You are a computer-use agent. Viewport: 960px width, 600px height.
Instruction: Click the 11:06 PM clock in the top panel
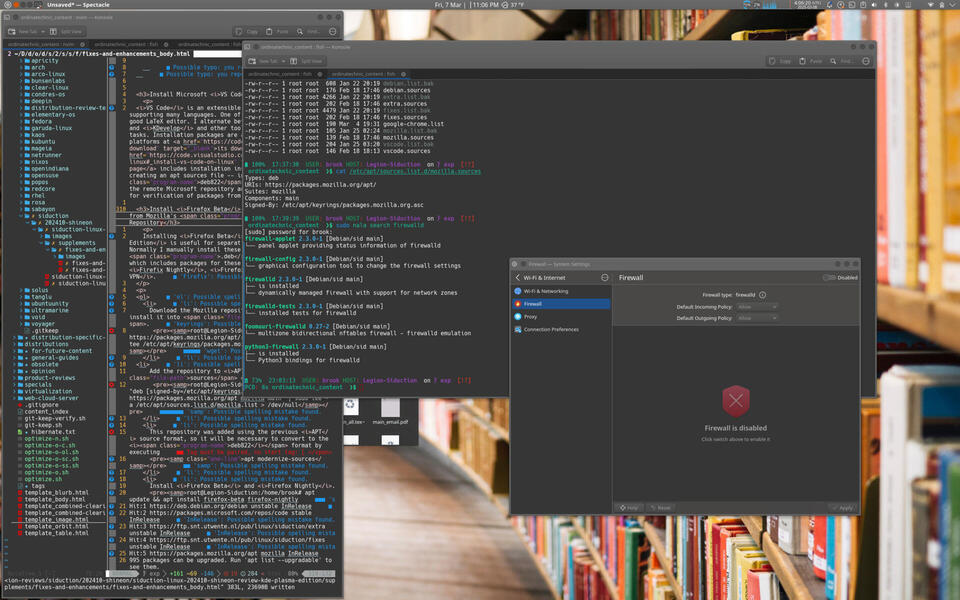tap(484, 4)
